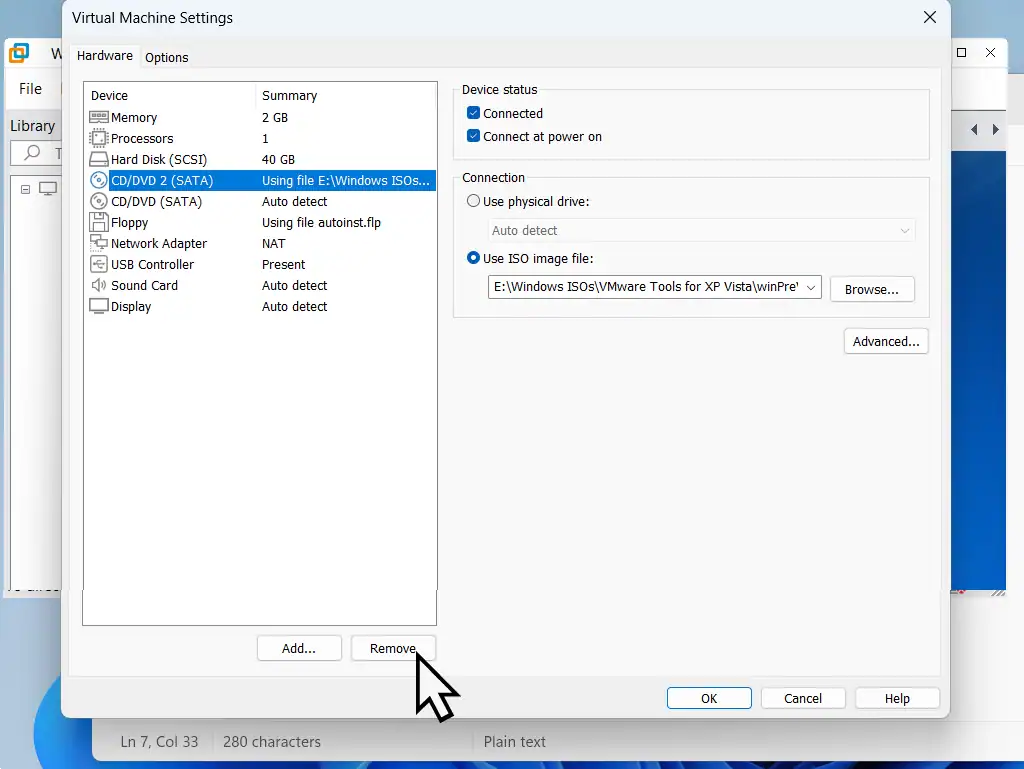Open the Advanced... settings button
This screenshot has height=769, width=1024.
[x=886, y=341]
